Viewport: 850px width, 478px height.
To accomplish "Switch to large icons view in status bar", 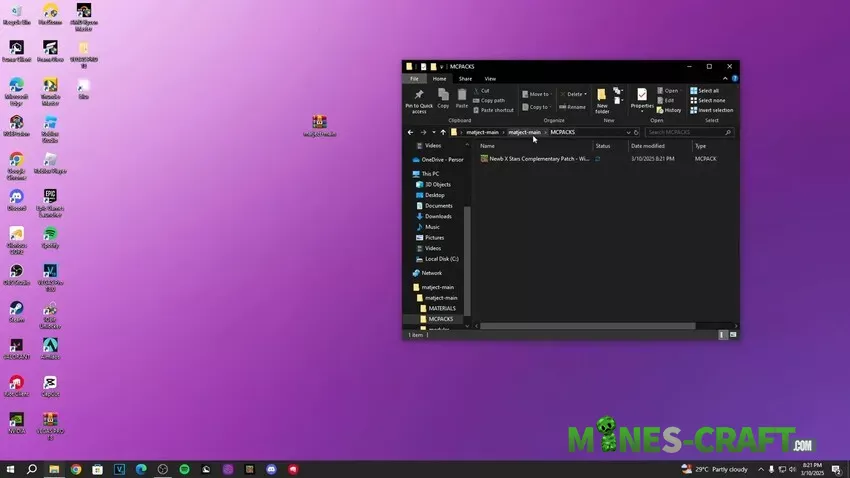I will click(734, 336).
